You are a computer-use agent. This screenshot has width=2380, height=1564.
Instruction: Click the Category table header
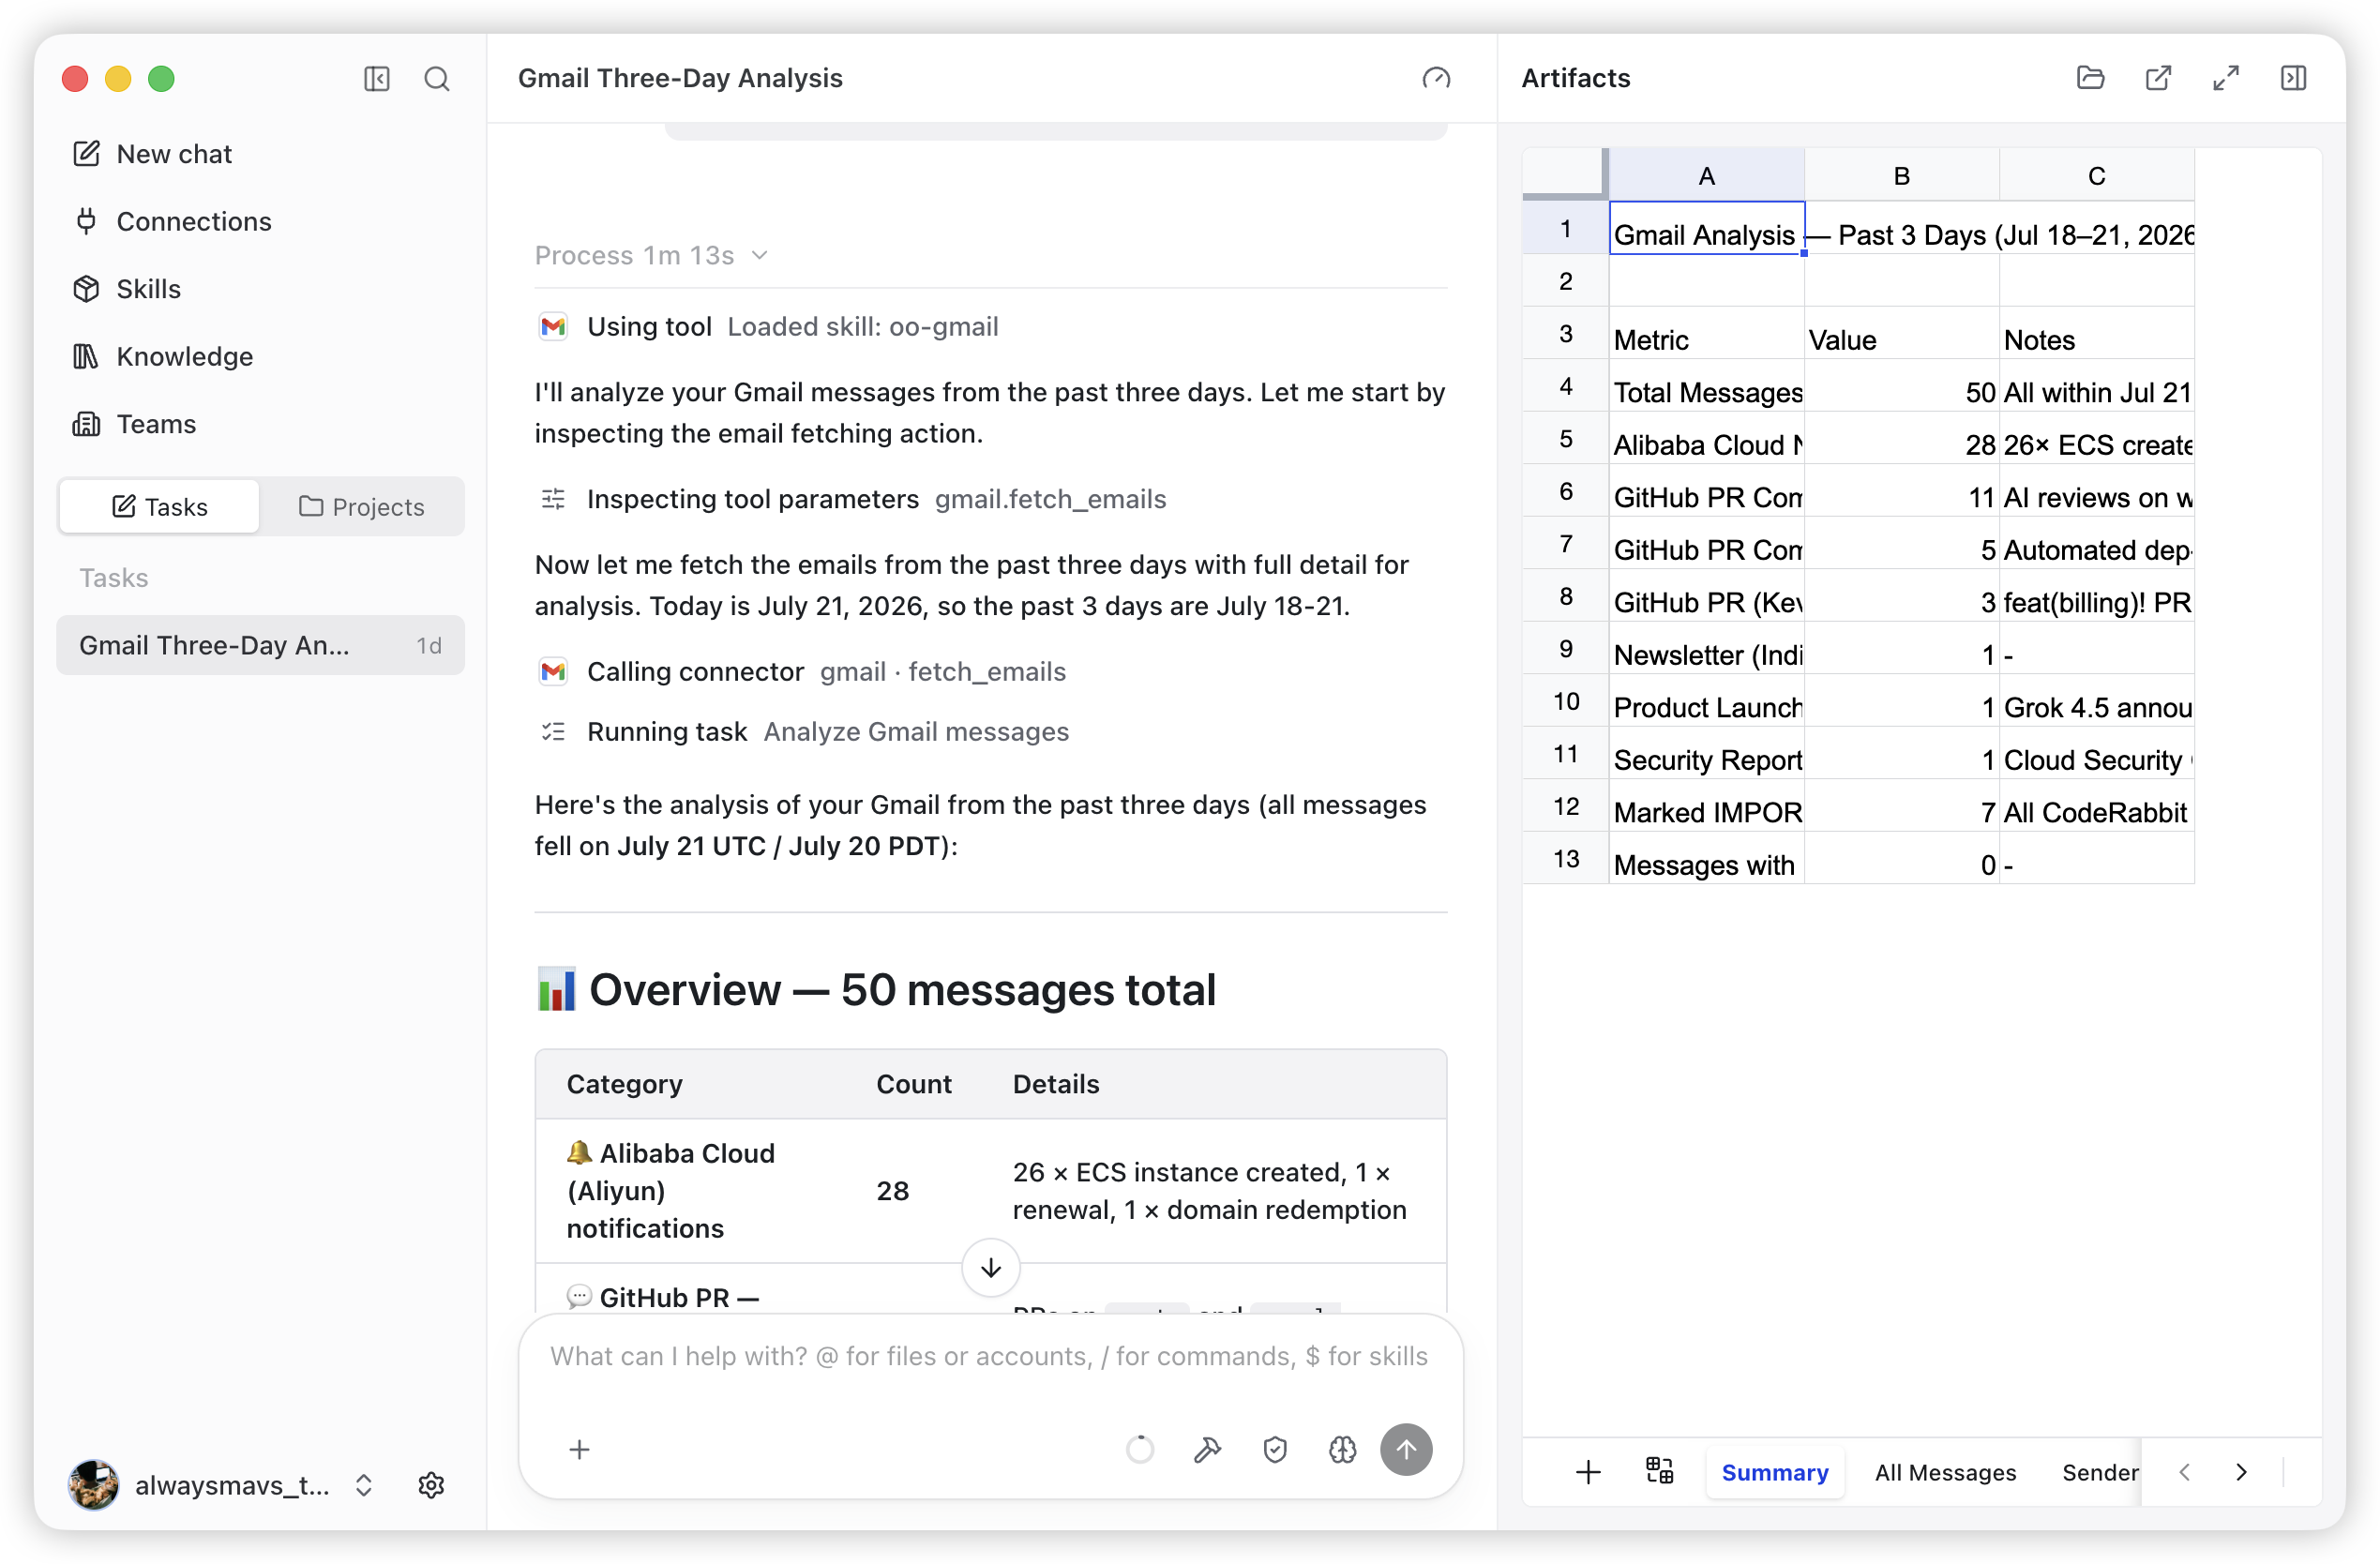[625, 1084]
